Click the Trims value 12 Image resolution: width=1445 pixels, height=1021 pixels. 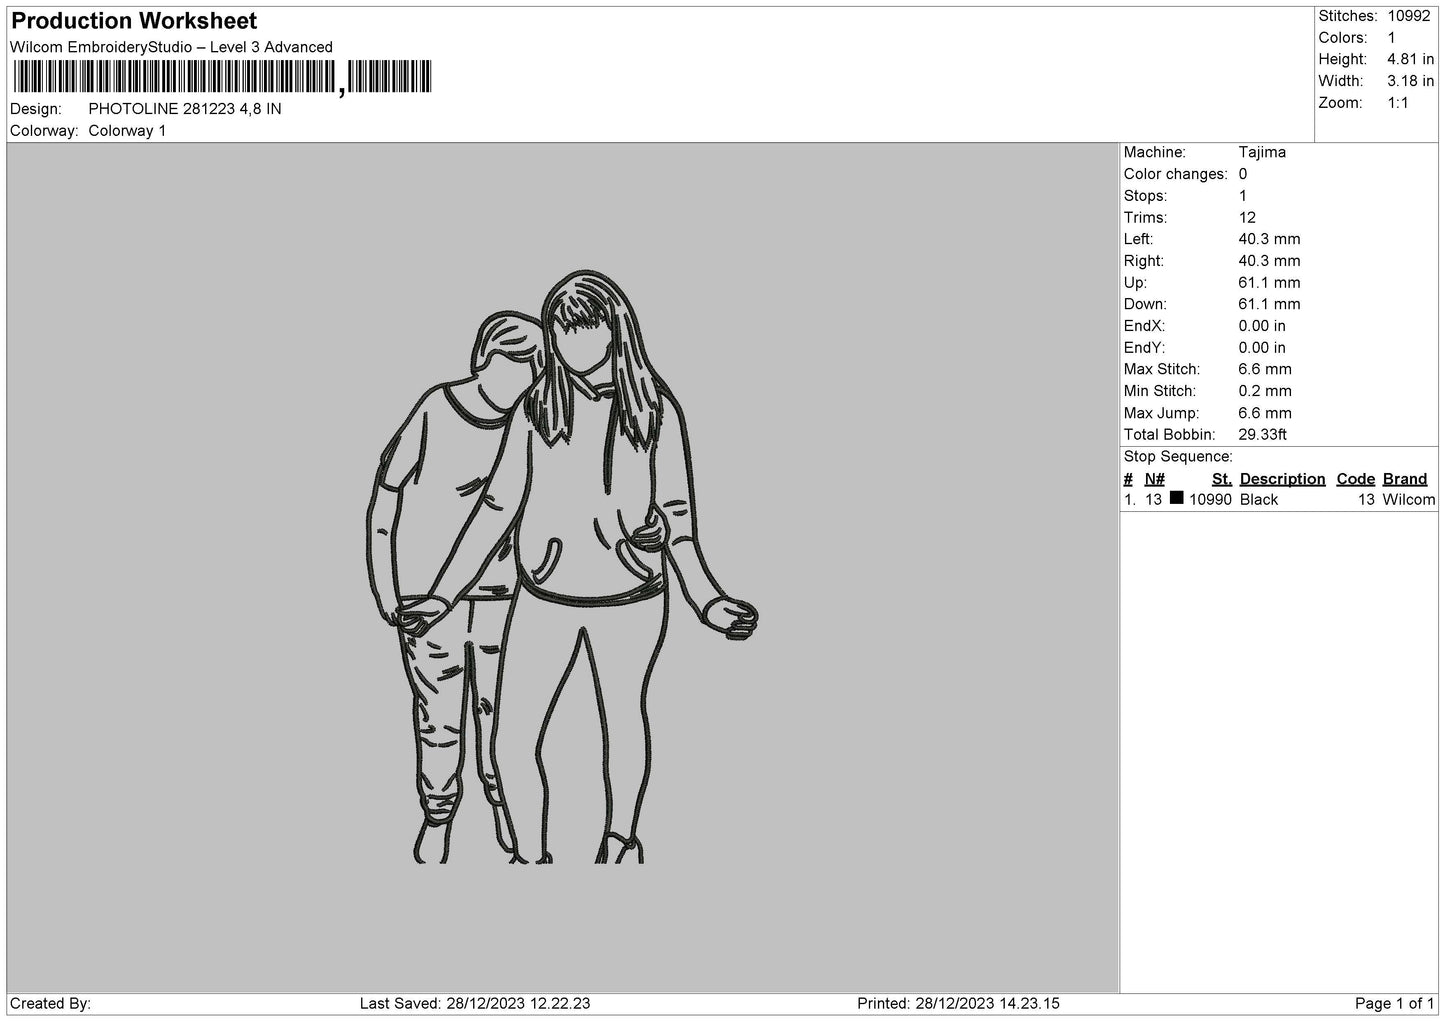1247,218
